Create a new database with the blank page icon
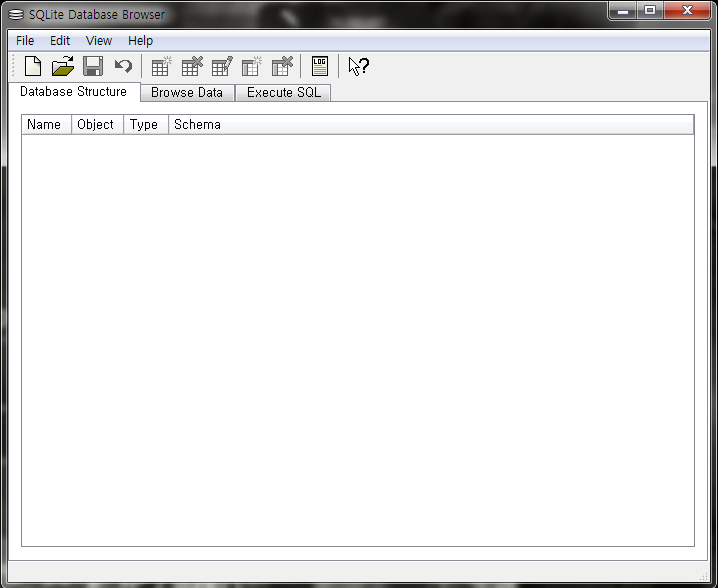This screenshot has width=718, height=588. [x=33, y=66]
